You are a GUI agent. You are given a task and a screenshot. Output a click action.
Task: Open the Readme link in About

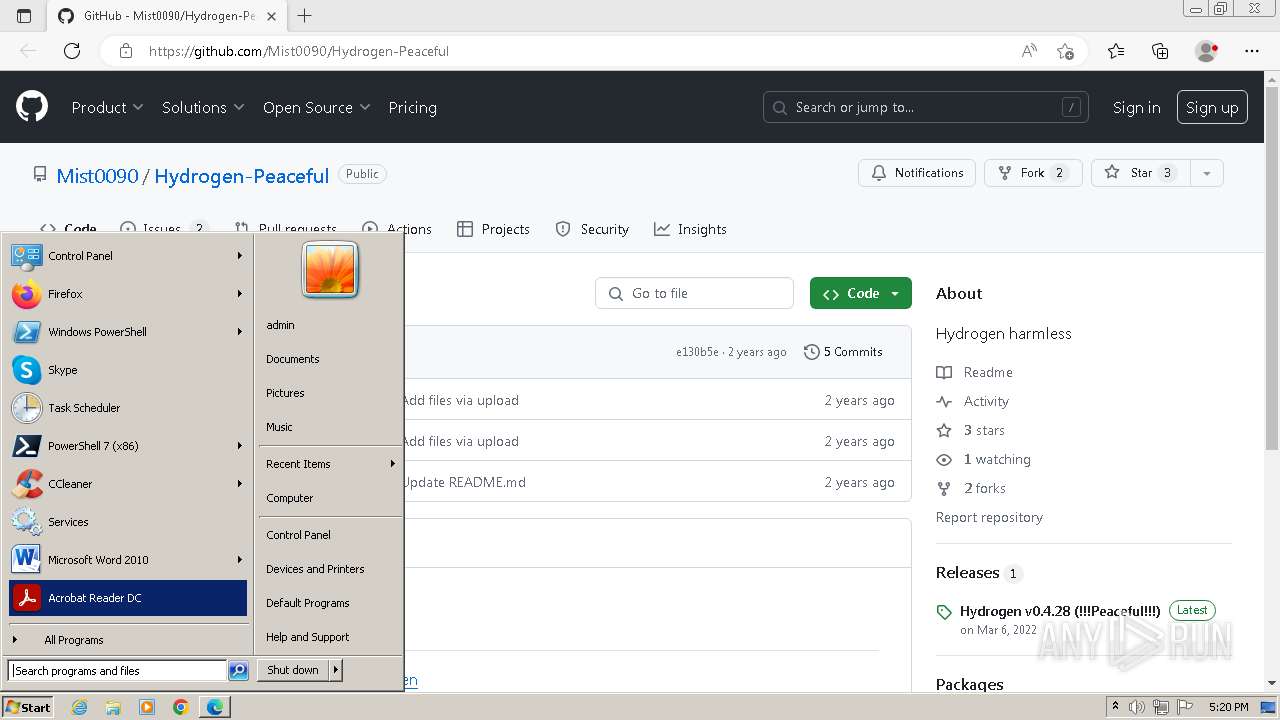tap(988, 372)
